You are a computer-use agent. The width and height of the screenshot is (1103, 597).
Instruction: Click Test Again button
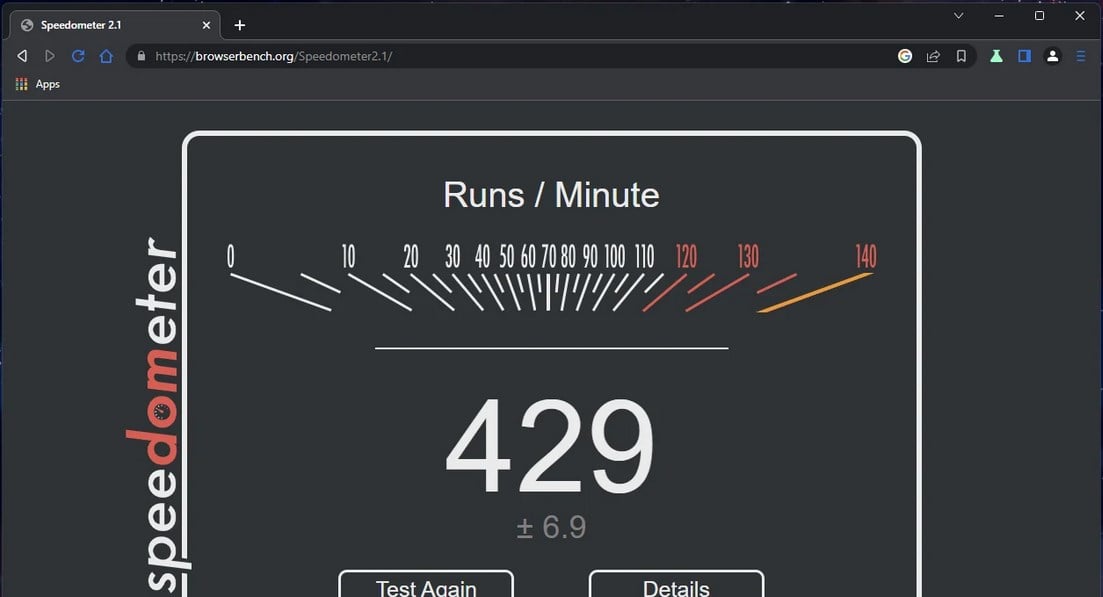426,584
